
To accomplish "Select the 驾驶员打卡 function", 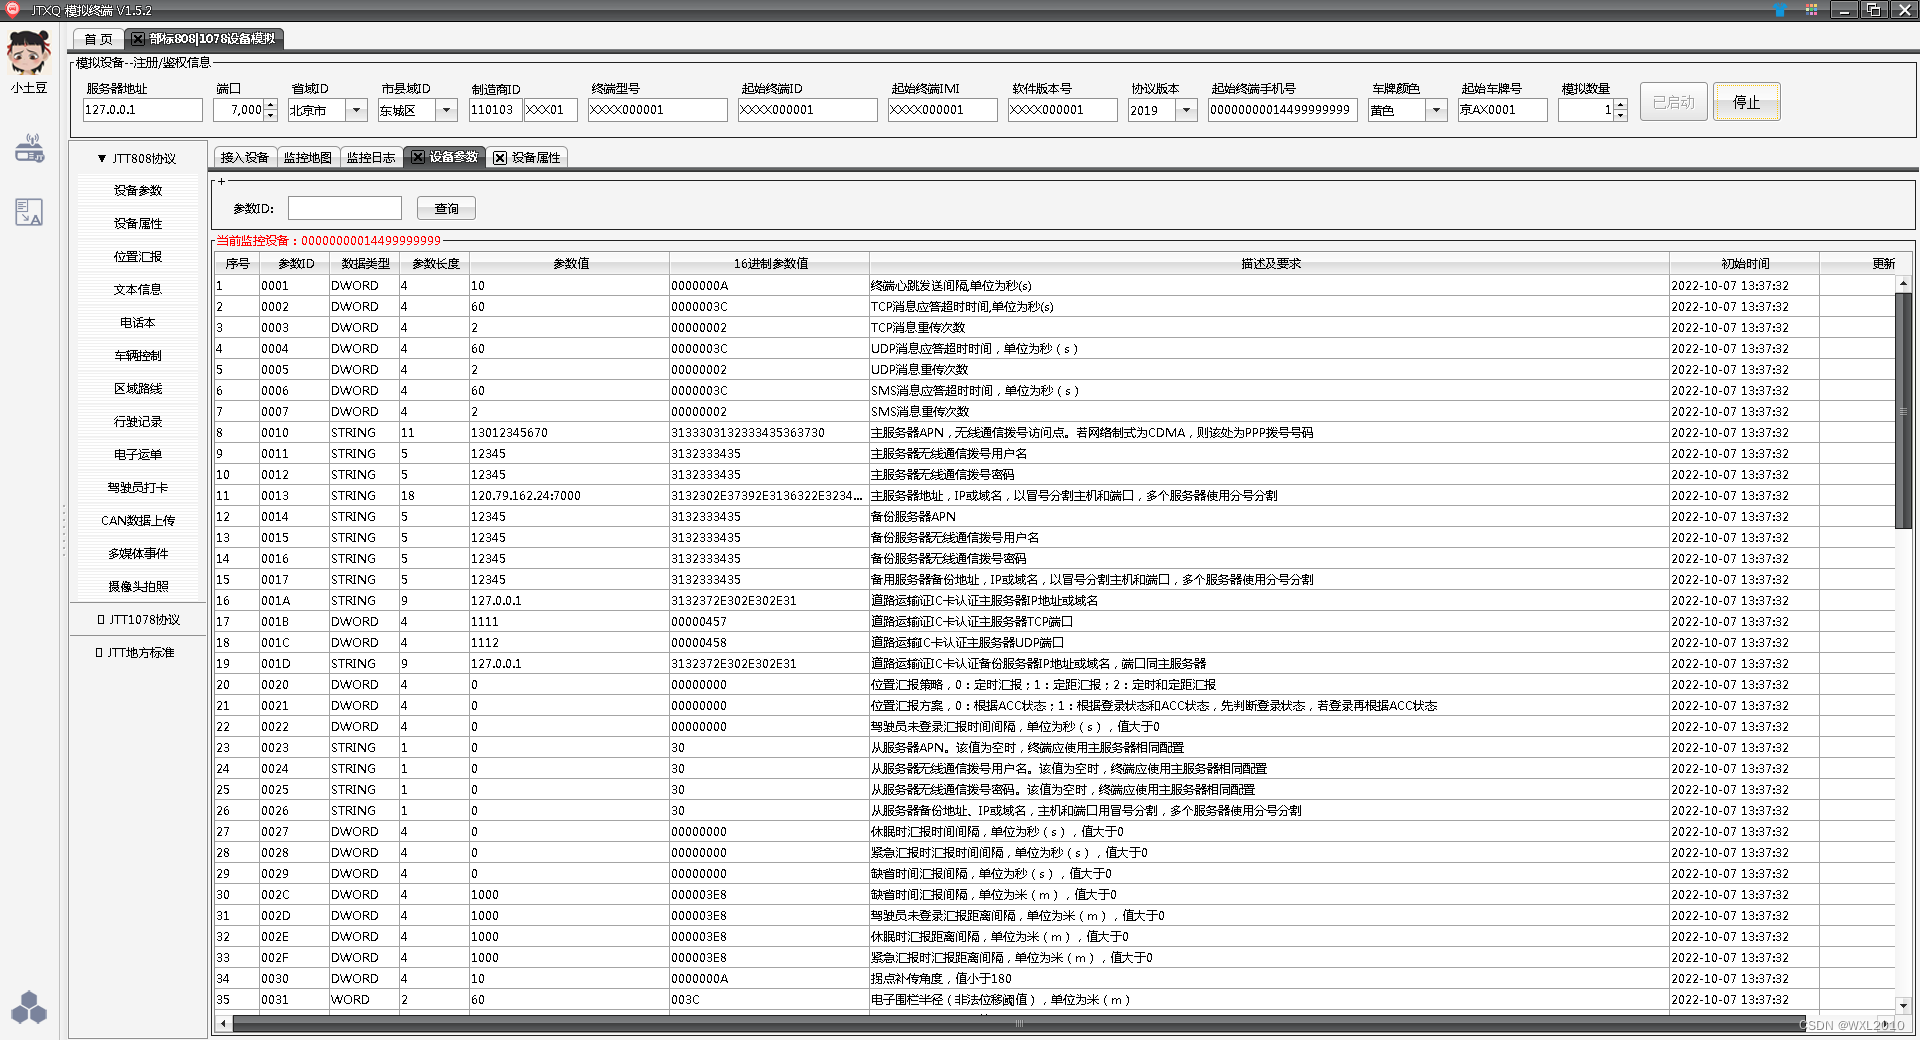I will (x=137, y=487).
